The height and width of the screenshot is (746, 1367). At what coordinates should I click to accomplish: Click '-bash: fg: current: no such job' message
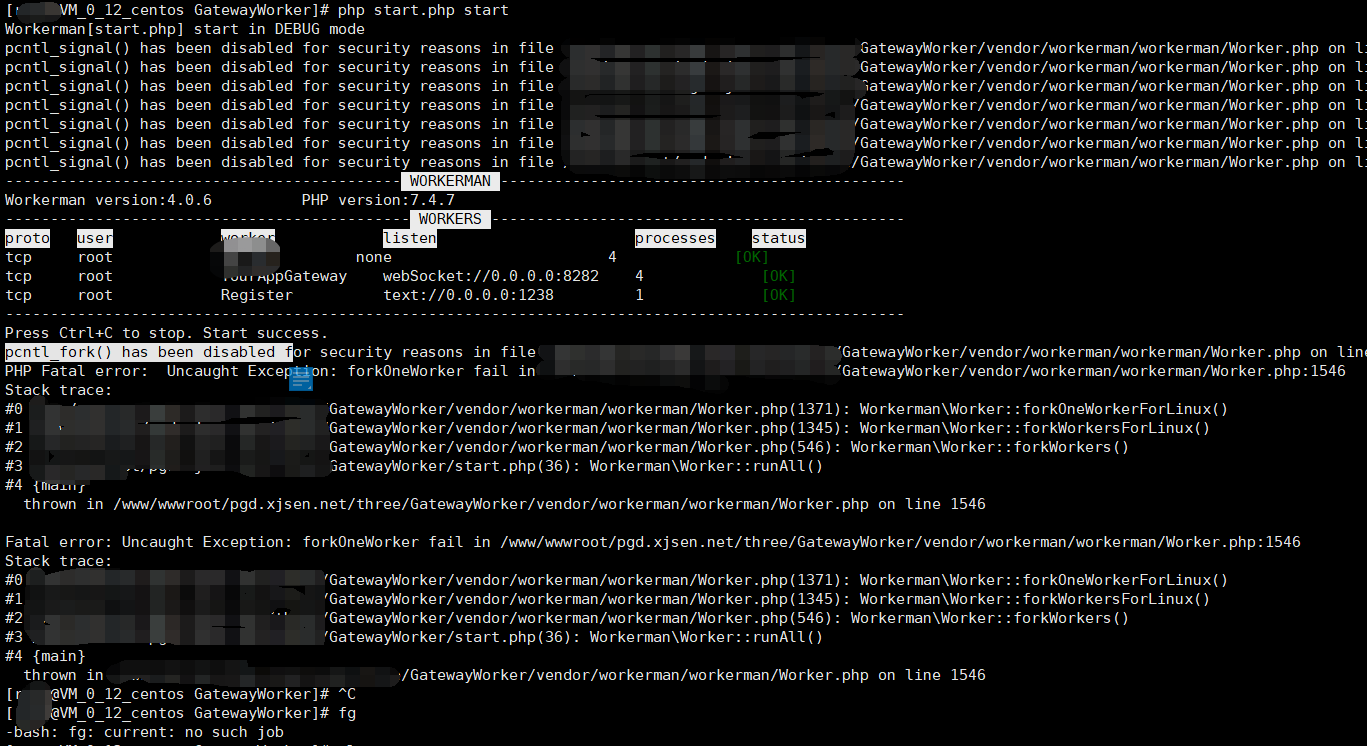144,732
